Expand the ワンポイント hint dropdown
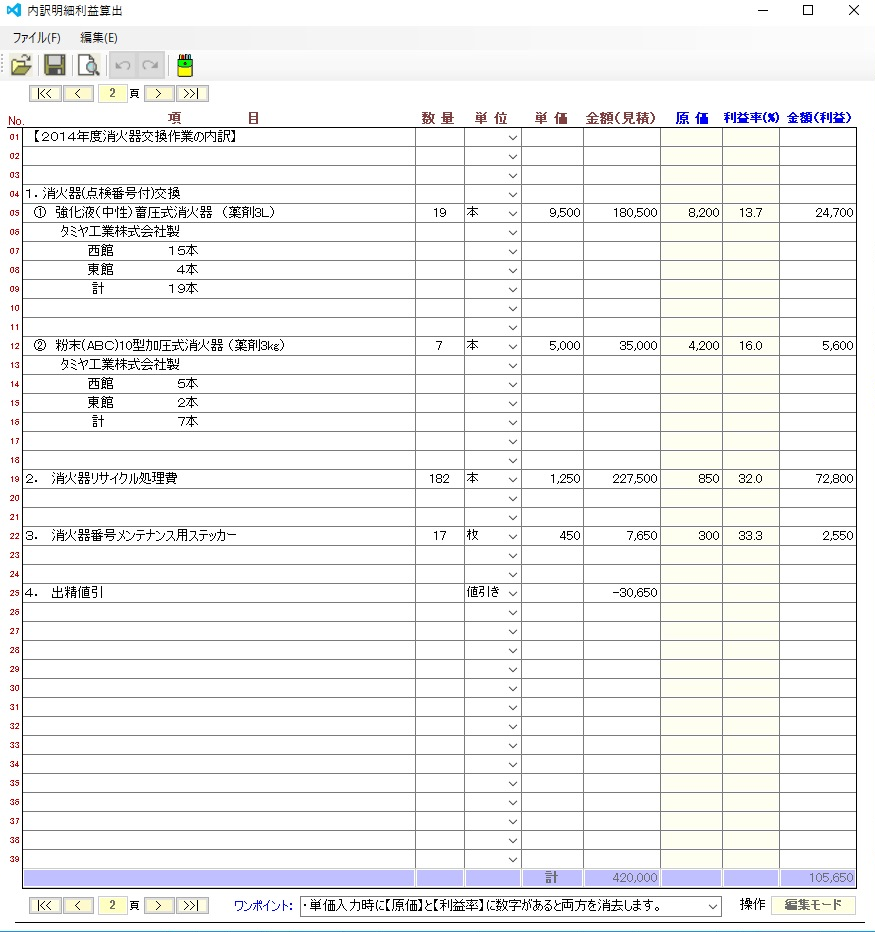Image resolution: width=875 pixels, height=932 pixels. coord(712,906)
